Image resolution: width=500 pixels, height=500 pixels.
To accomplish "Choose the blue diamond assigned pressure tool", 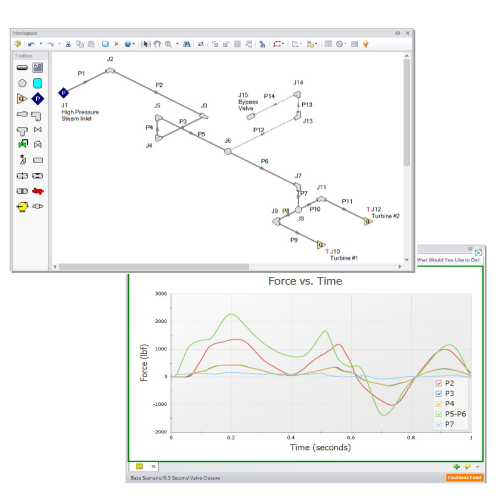I will click(x=38, y=99).
